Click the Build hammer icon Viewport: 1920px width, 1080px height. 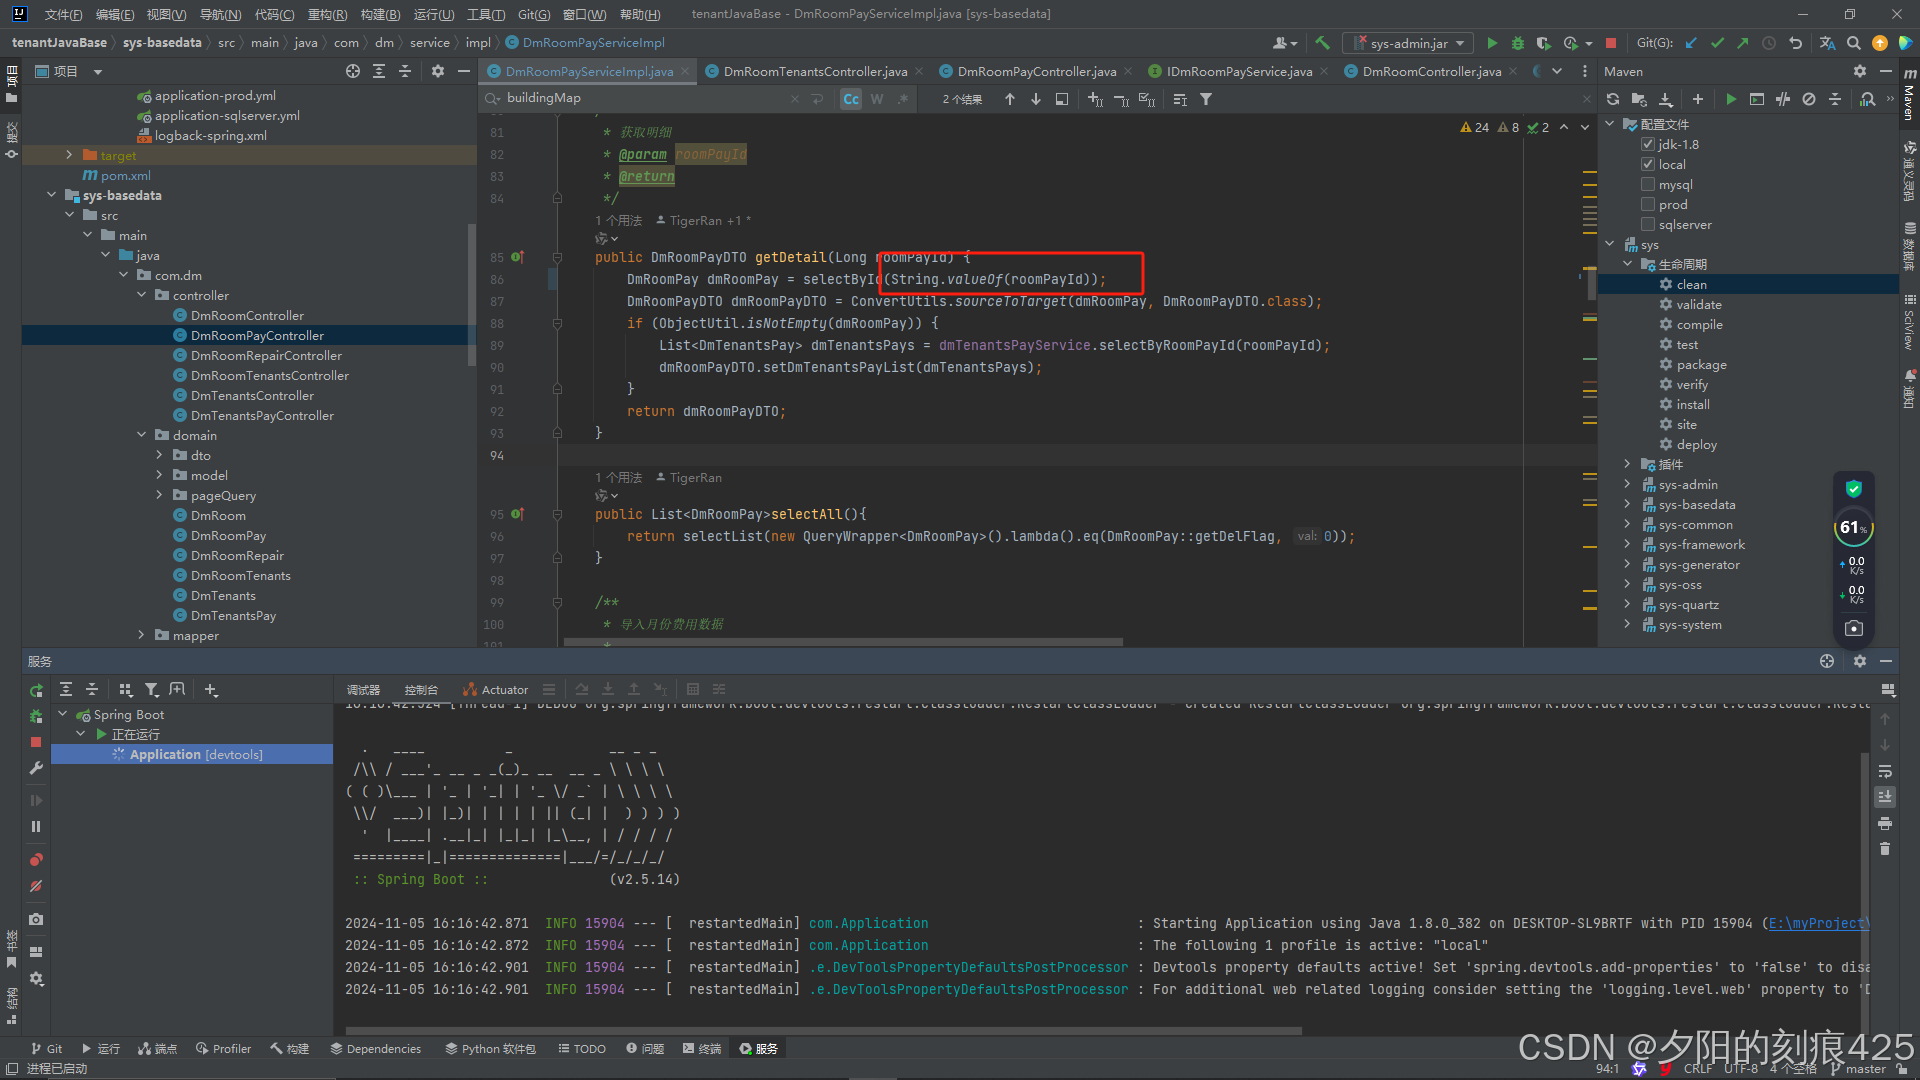(1322, 43)
